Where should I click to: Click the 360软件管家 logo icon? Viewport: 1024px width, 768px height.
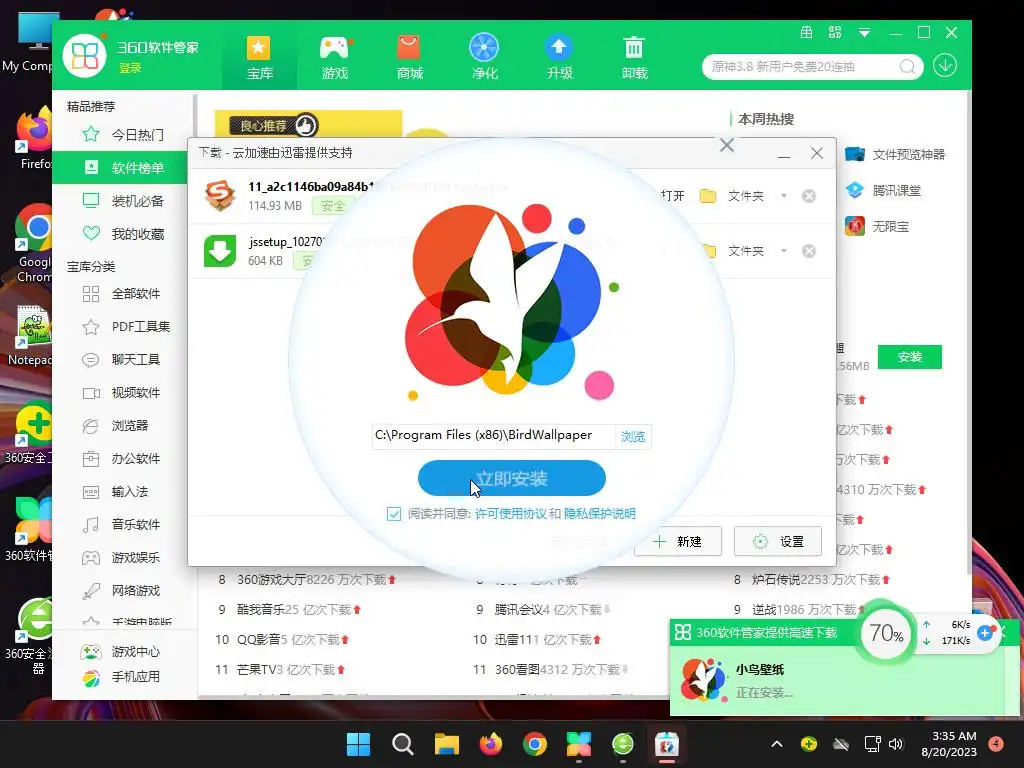(x=85, y=56)
